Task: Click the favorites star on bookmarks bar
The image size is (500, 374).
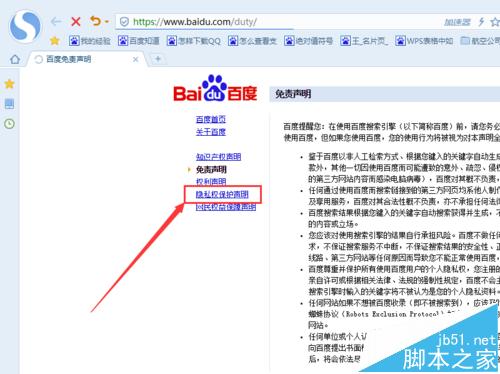Action: pyautogui.click(x=55, y=41)
